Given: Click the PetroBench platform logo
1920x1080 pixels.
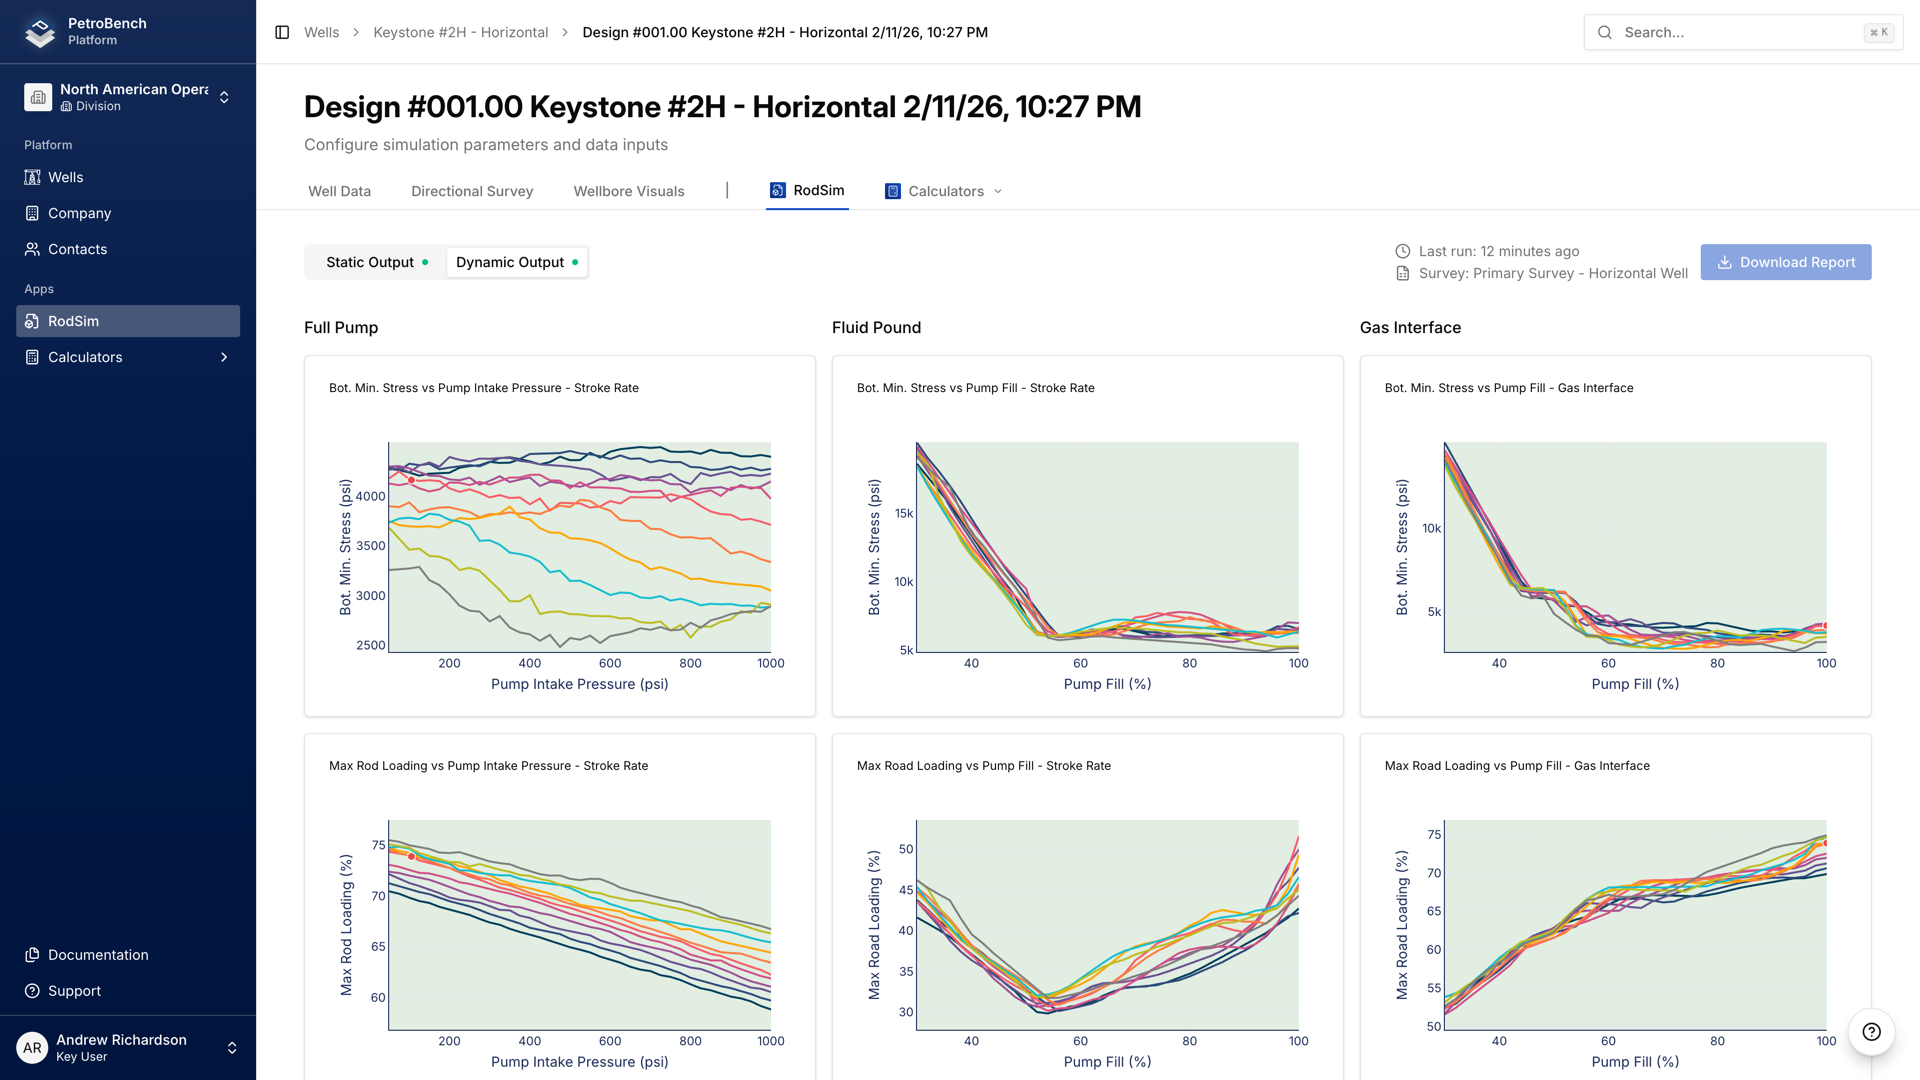Looking at the screenshot, I should (x=39, y=31).
